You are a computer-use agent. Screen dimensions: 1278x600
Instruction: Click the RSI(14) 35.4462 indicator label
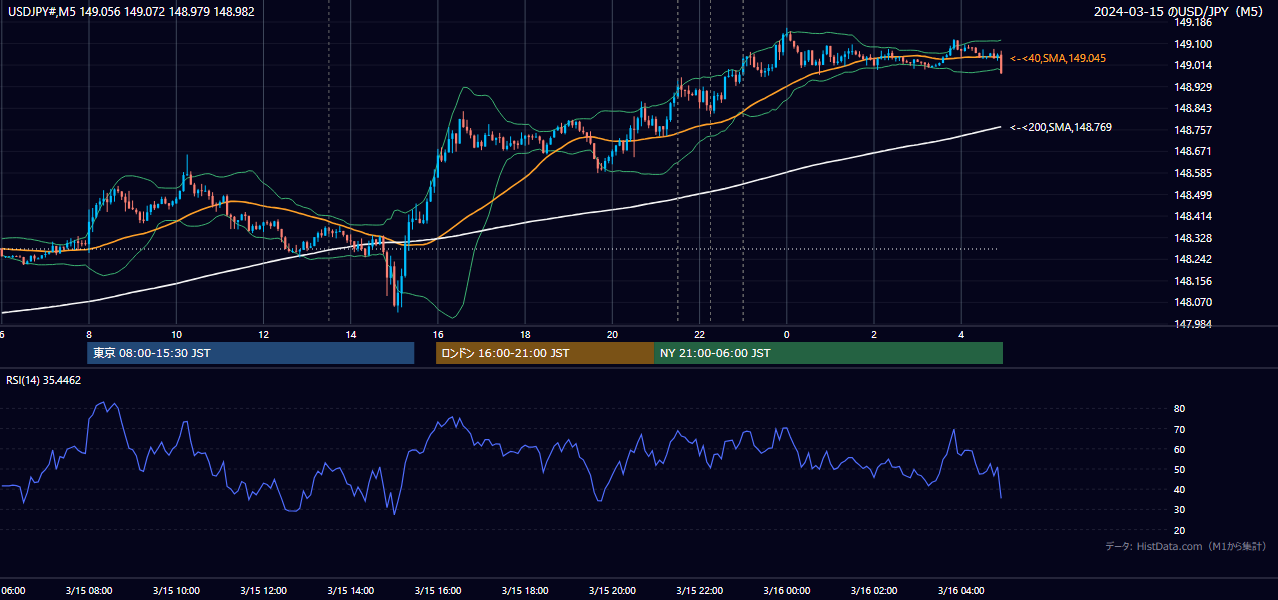44,380
